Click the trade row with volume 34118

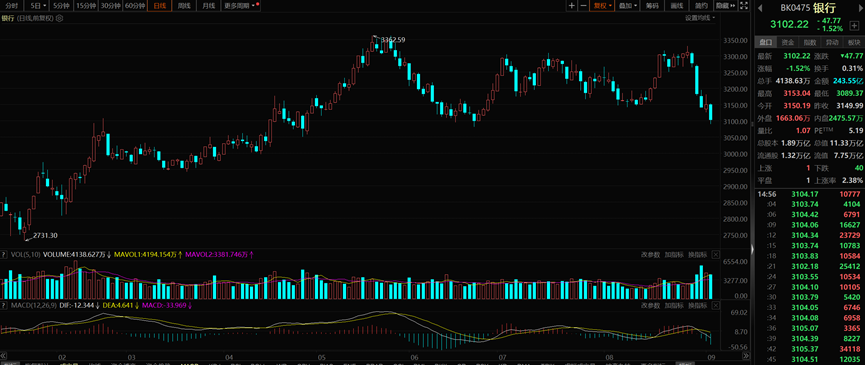pyautogui.click(x=809, y=348)
